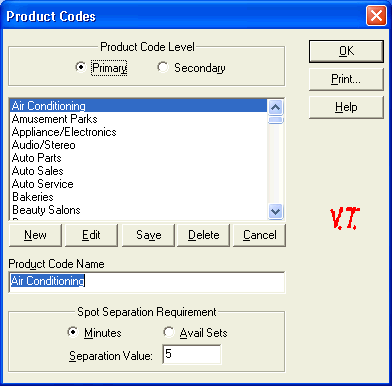Click the product list scrollbar thumb

click(276, 120)
